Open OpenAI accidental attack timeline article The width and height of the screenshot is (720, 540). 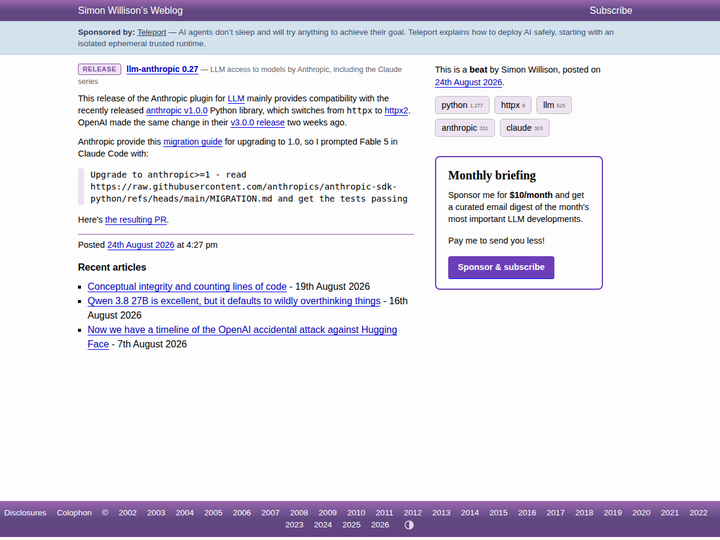[x=242, y=337]
